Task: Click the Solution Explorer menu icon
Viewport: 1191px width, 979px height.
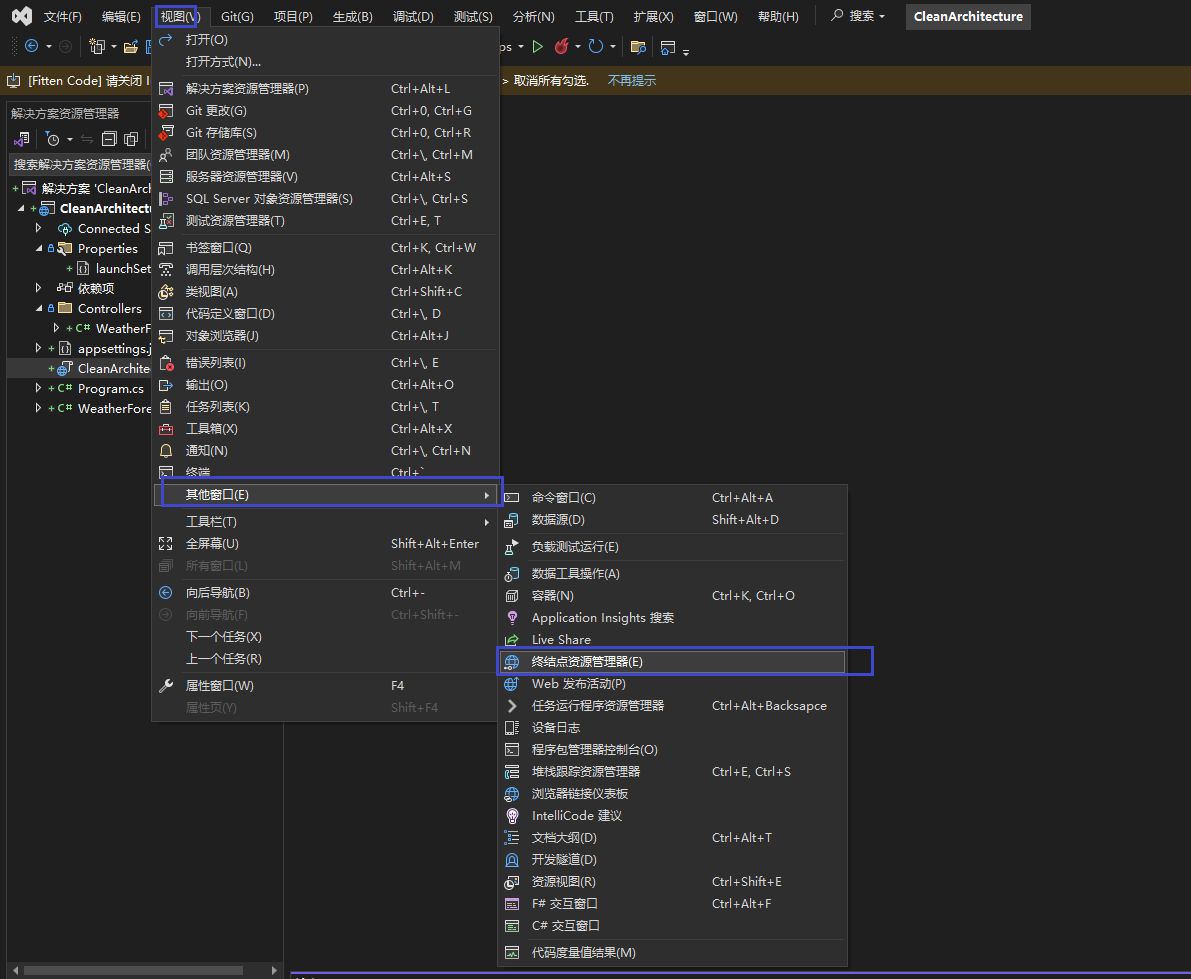Action: pos(166,89)
